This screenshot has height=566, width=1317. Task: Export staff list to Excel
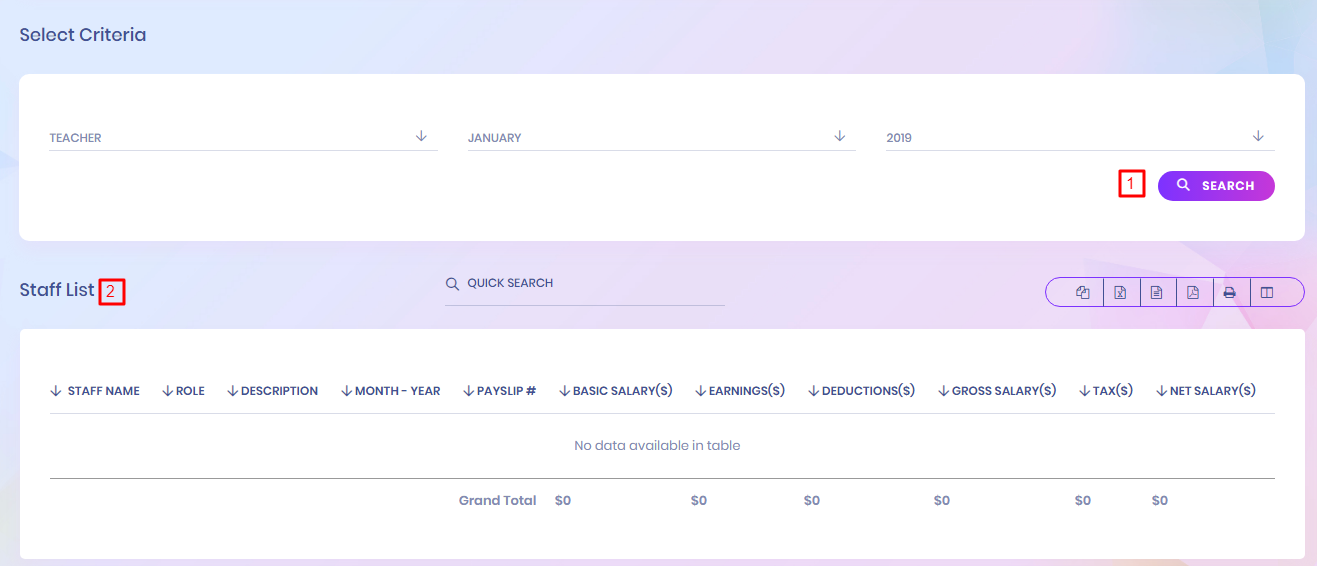click(x=1120, y=293)
